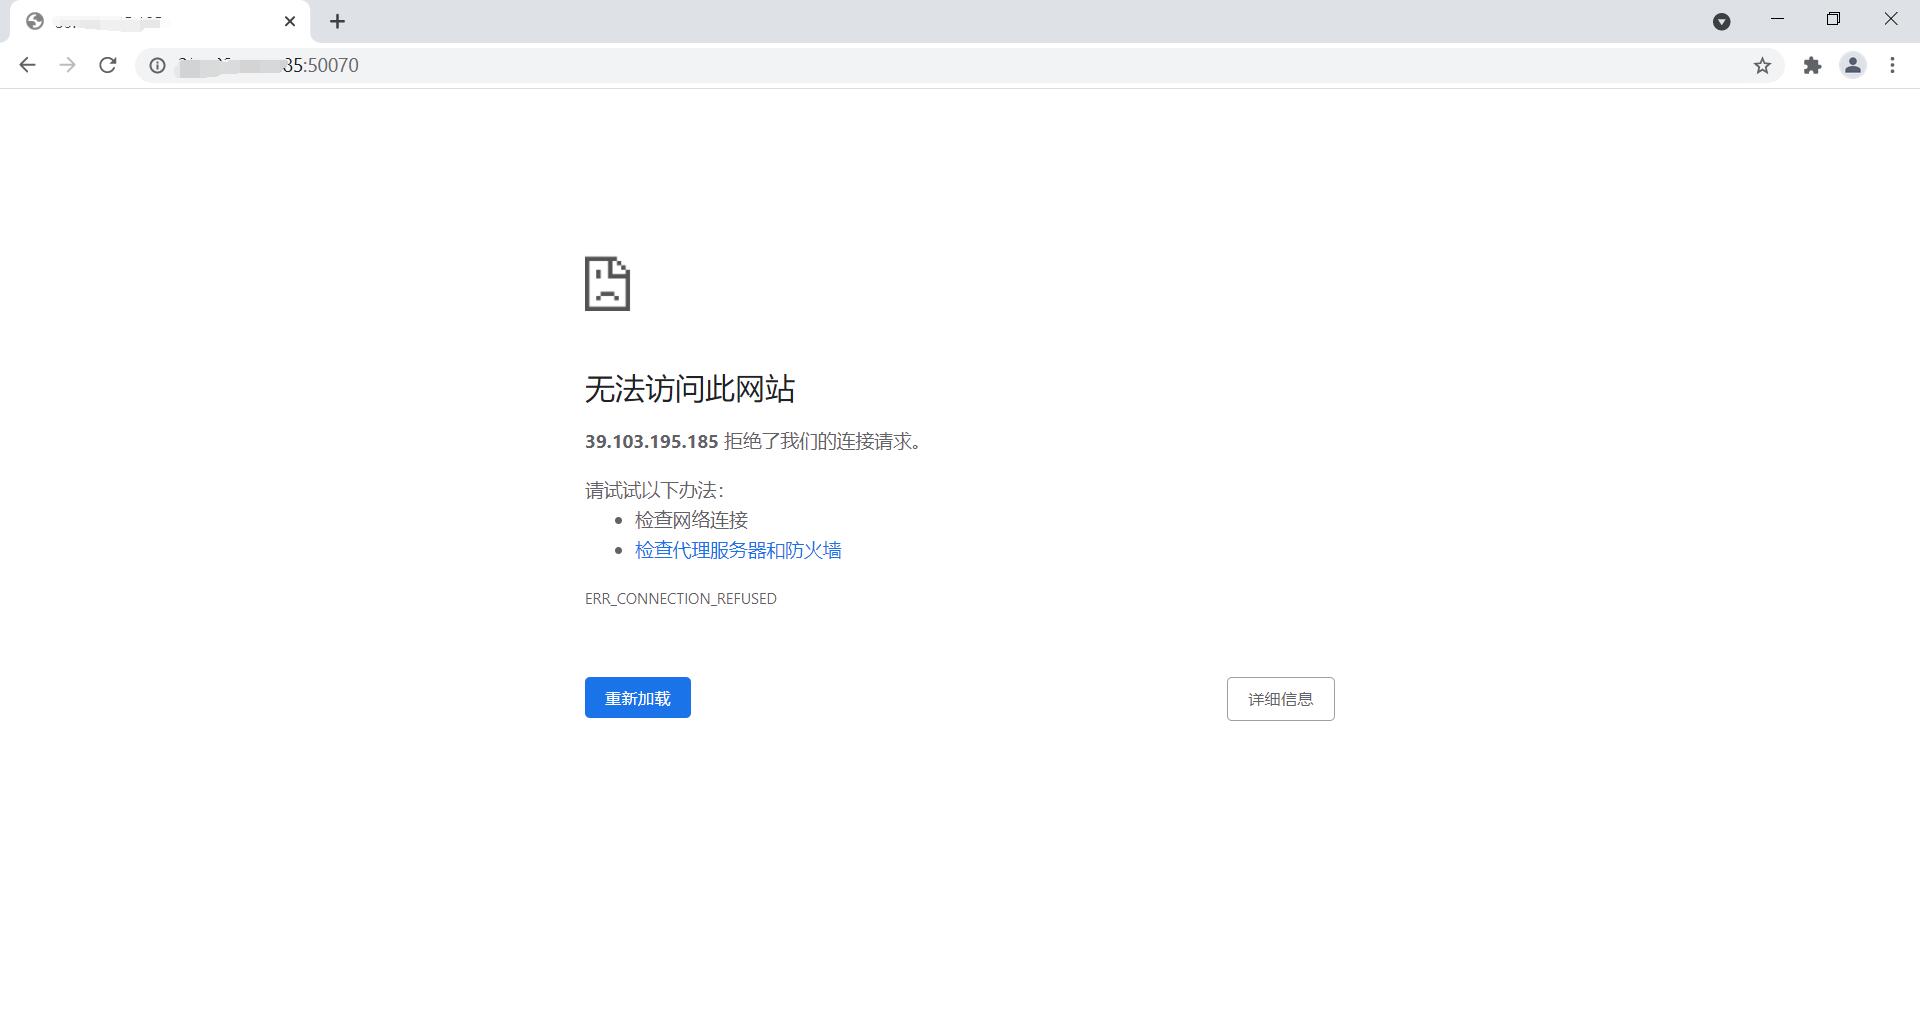Expand 详细信息 for more error details
Viewport: 1920px width, 1030px height.
pyautogui.click(x=1280, y=698)
